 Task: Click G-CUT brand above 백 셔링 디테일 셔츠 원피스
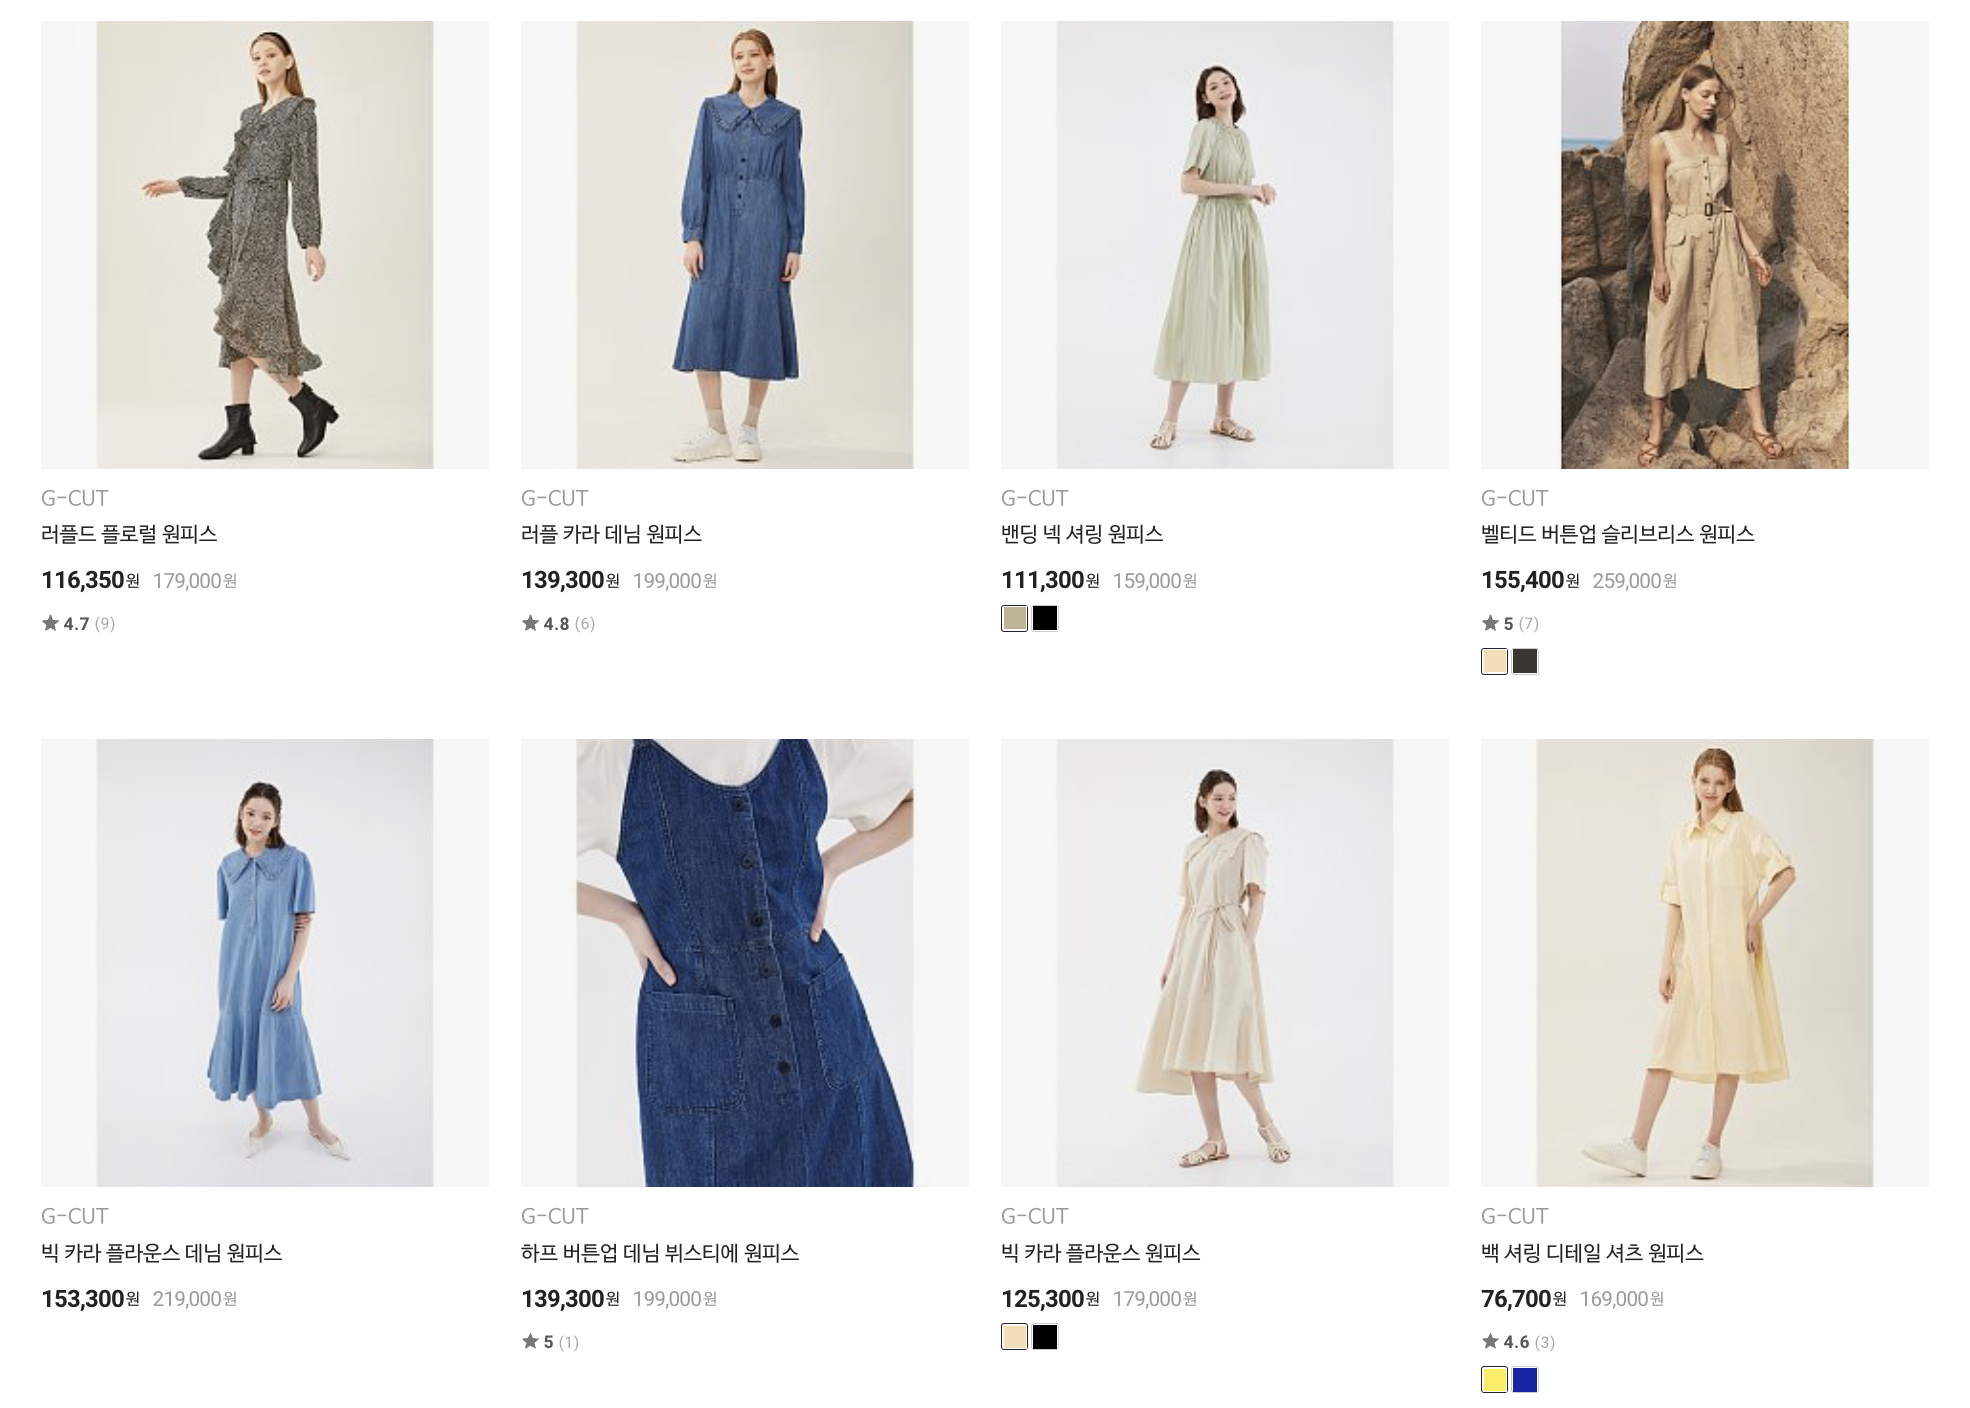pos(1515,1216)
